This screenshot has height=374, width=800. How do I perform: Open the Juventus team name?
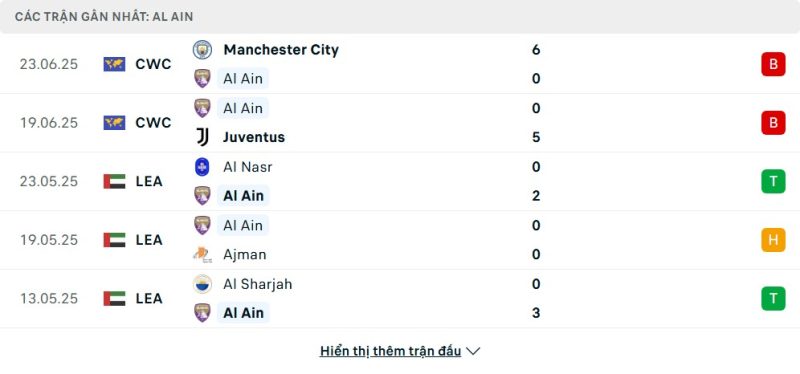click(254, 137)
